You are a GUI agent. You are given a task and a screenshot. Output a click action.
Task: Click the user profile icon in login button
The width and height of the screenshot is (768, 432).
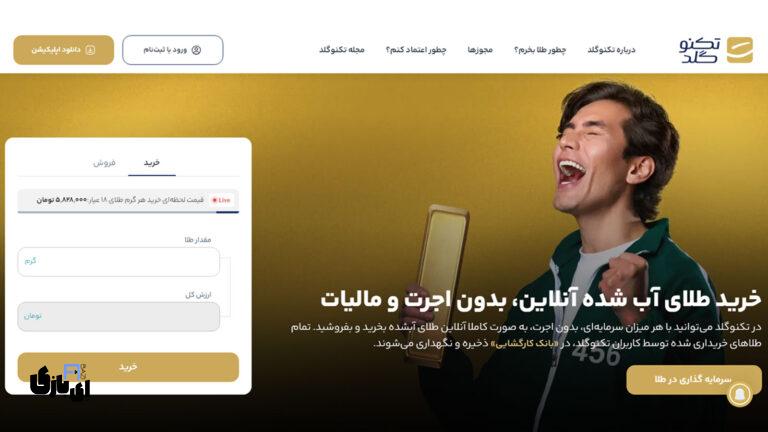[196, 50]
